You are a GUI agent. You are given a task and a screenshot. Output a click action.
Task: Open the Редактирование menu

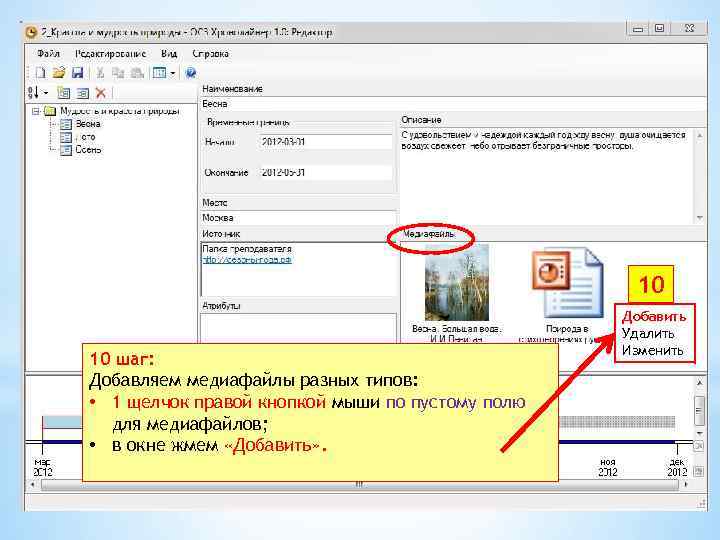click(110, 54)
